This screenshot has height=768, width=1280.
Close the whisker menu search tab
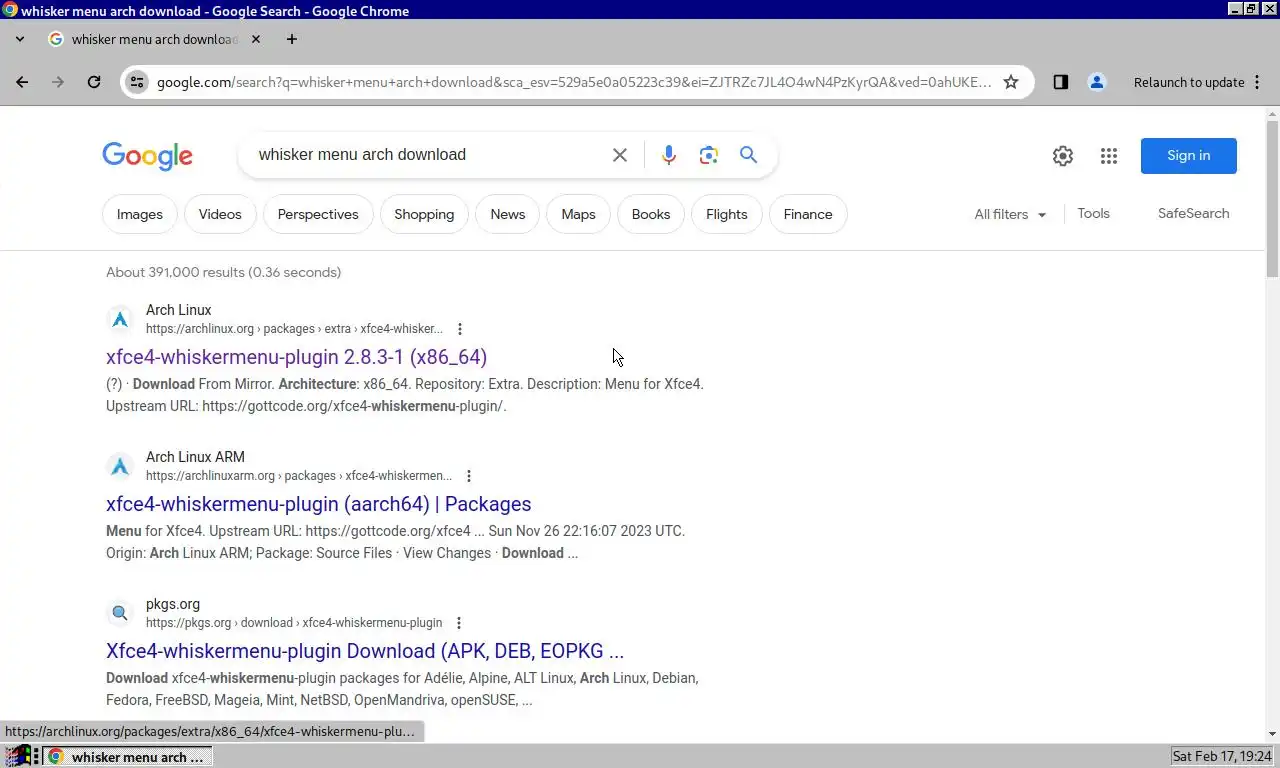255,39
